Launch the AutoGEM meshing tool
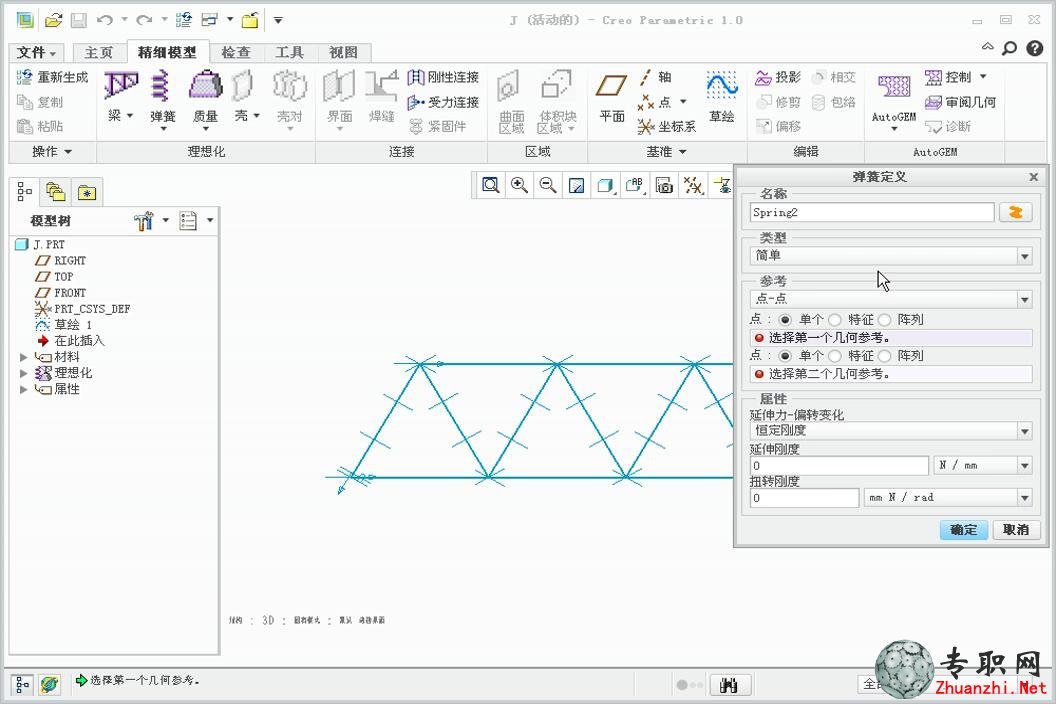Viewport: 1056px width, 704px height. pyautogui.click(x=894, y=87)
